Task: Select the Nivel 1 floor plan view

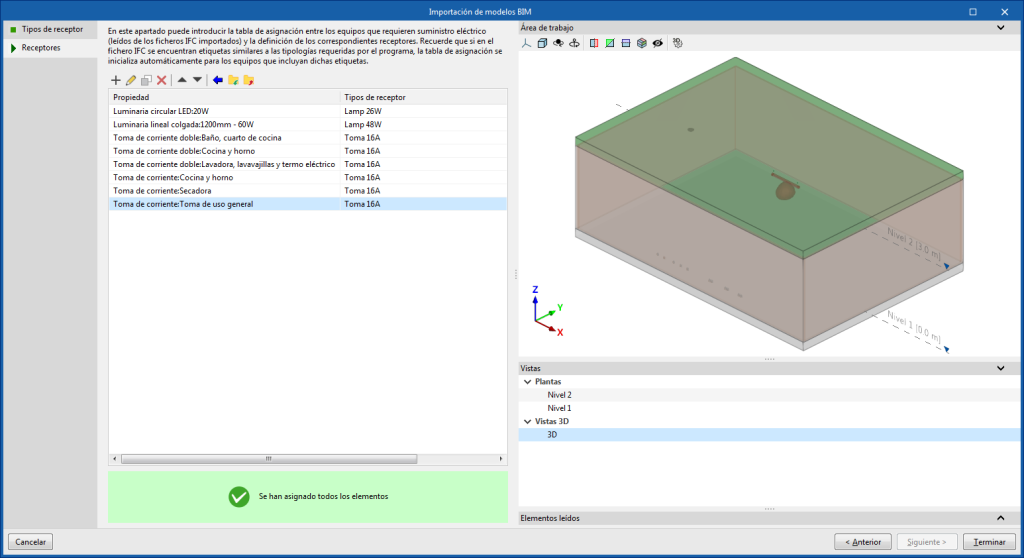Action: [x=560, y=408]
